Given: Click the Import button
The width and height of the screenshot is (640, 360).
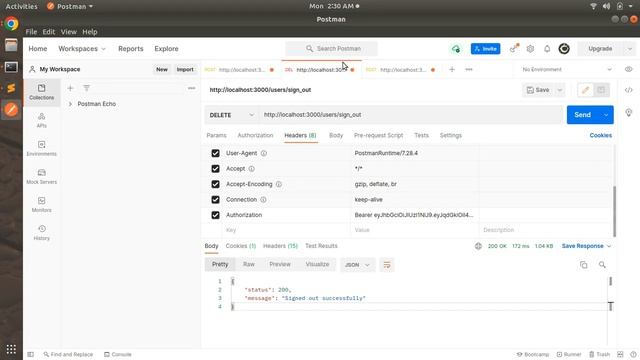Looking at the screenshot, I should click(185, 69).
